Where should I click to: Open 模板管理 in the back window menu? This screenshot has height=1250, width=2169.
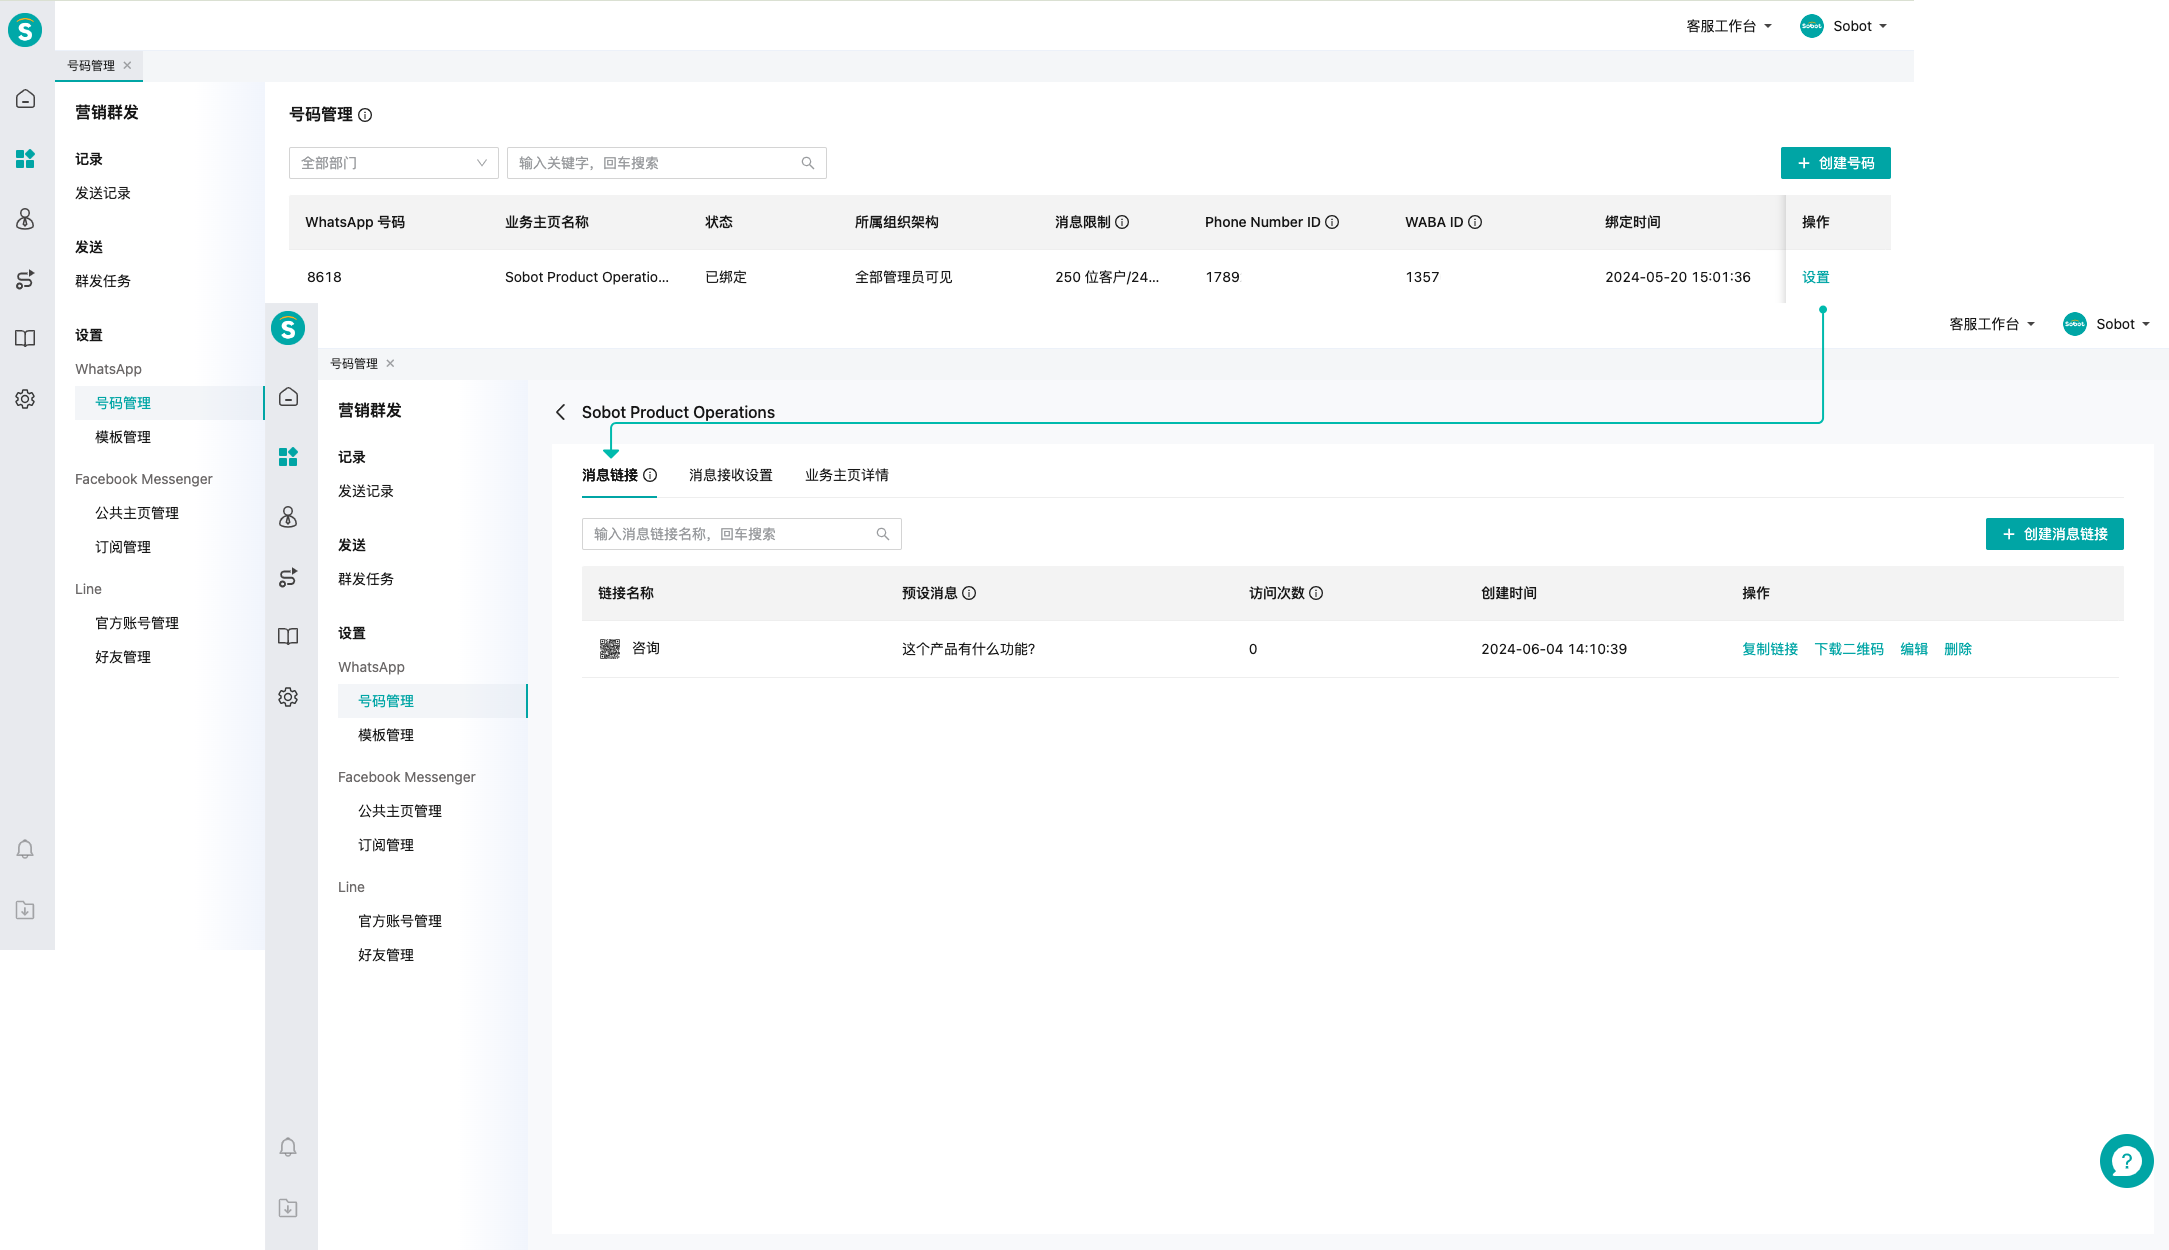point(123,437)
